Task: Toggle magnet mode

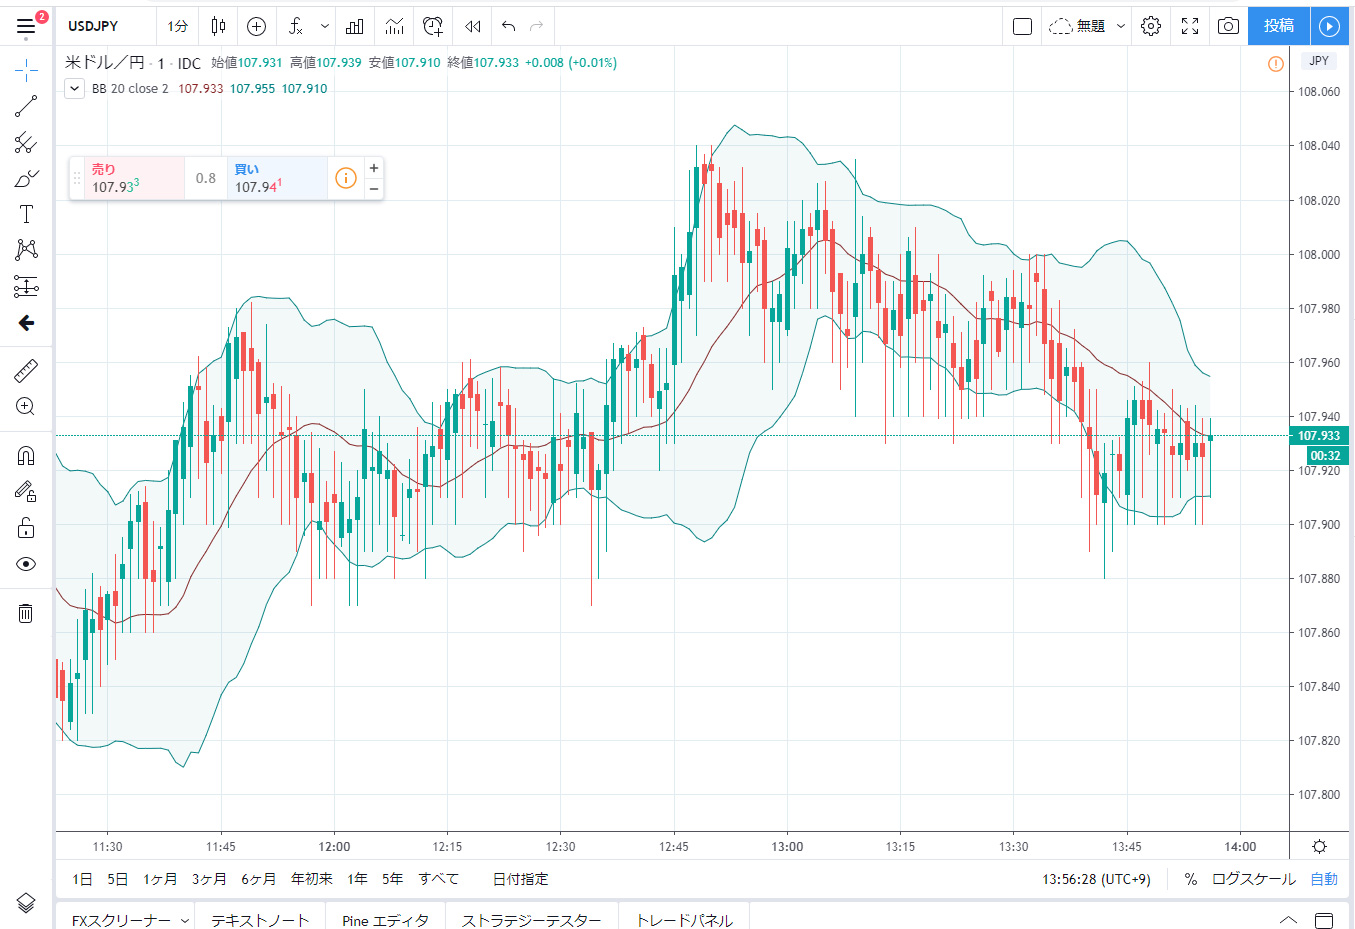Action: point(26,456)
